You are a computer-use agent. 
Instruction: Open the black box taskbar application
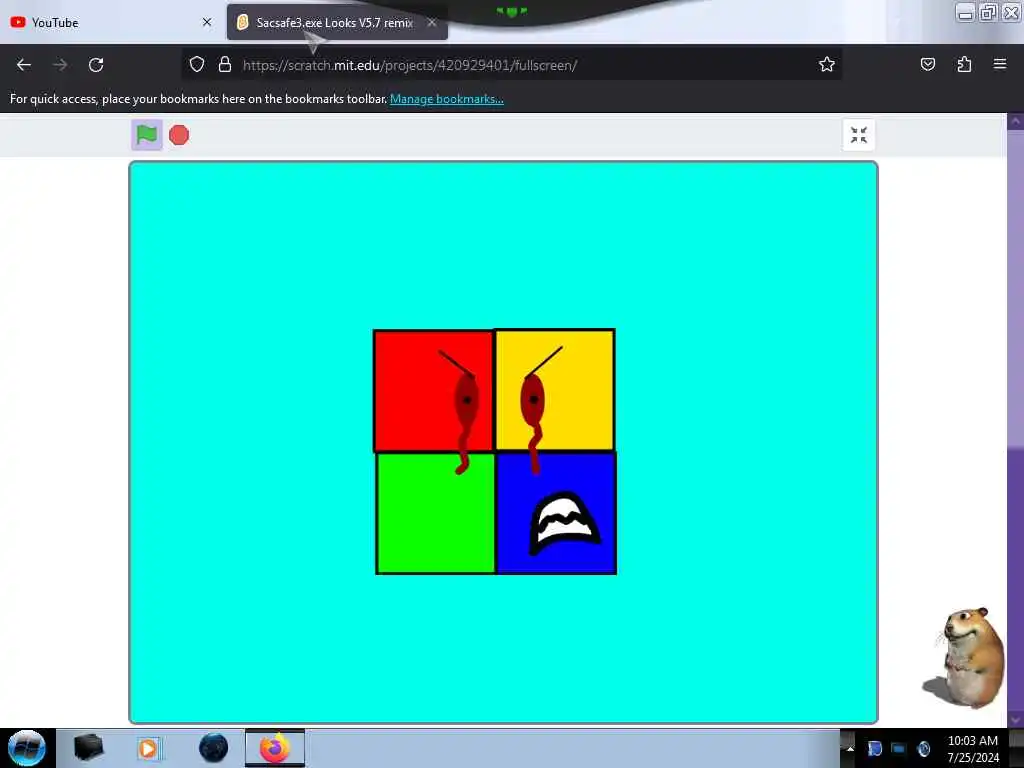pyautogui.click(x=89, y=748)
